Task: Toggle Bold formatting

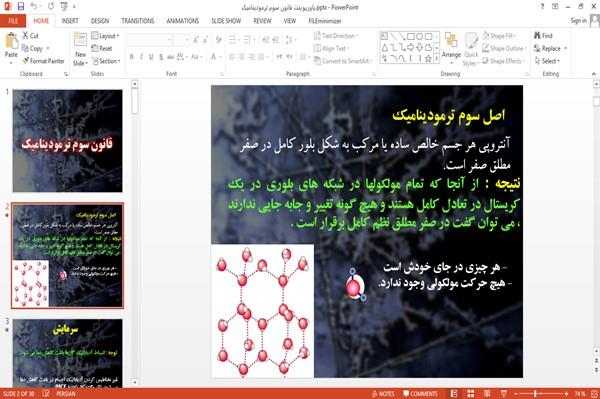Action: pyautogui.click(x=131, y=57)
